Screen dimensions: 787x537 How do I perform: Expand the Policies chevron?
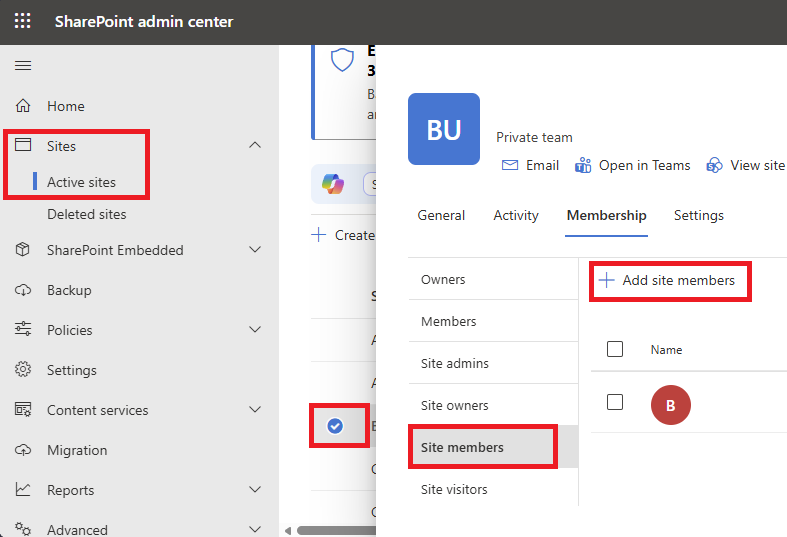255,329
